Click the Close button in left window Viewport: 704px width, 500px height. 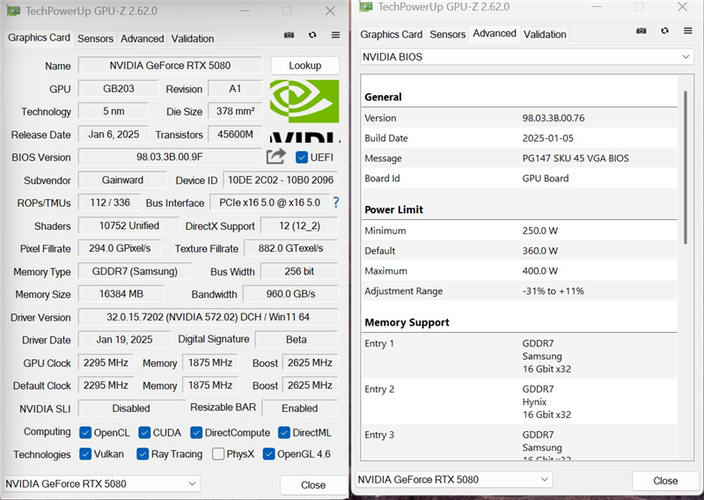[312, 484]
